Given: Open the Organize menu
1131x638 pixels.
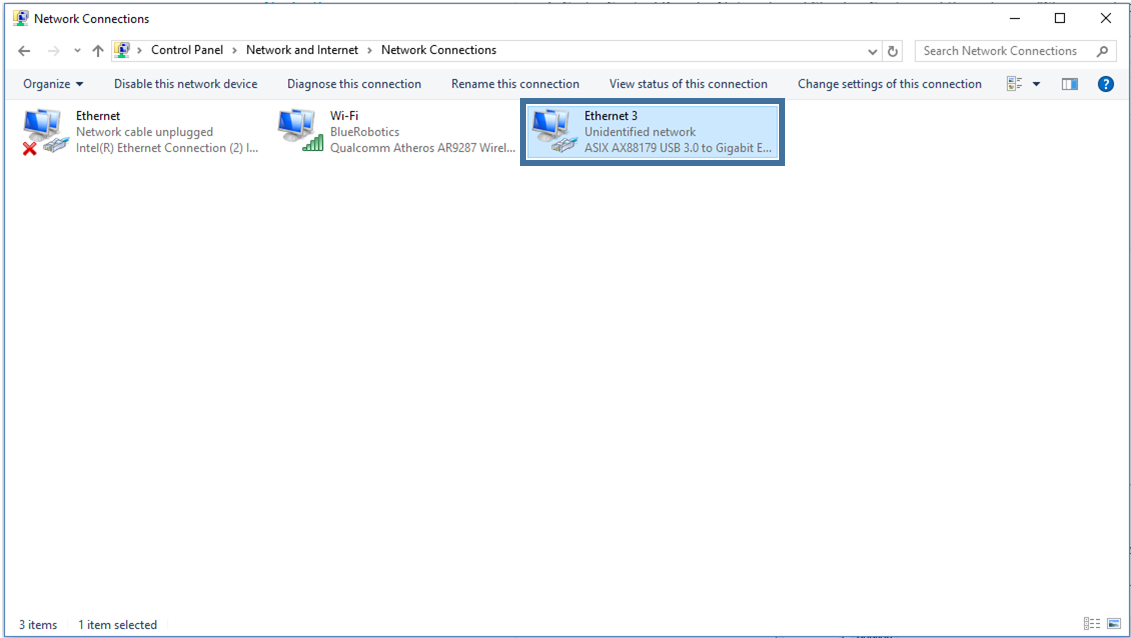Looking at the screenshot, I should 53,84.
